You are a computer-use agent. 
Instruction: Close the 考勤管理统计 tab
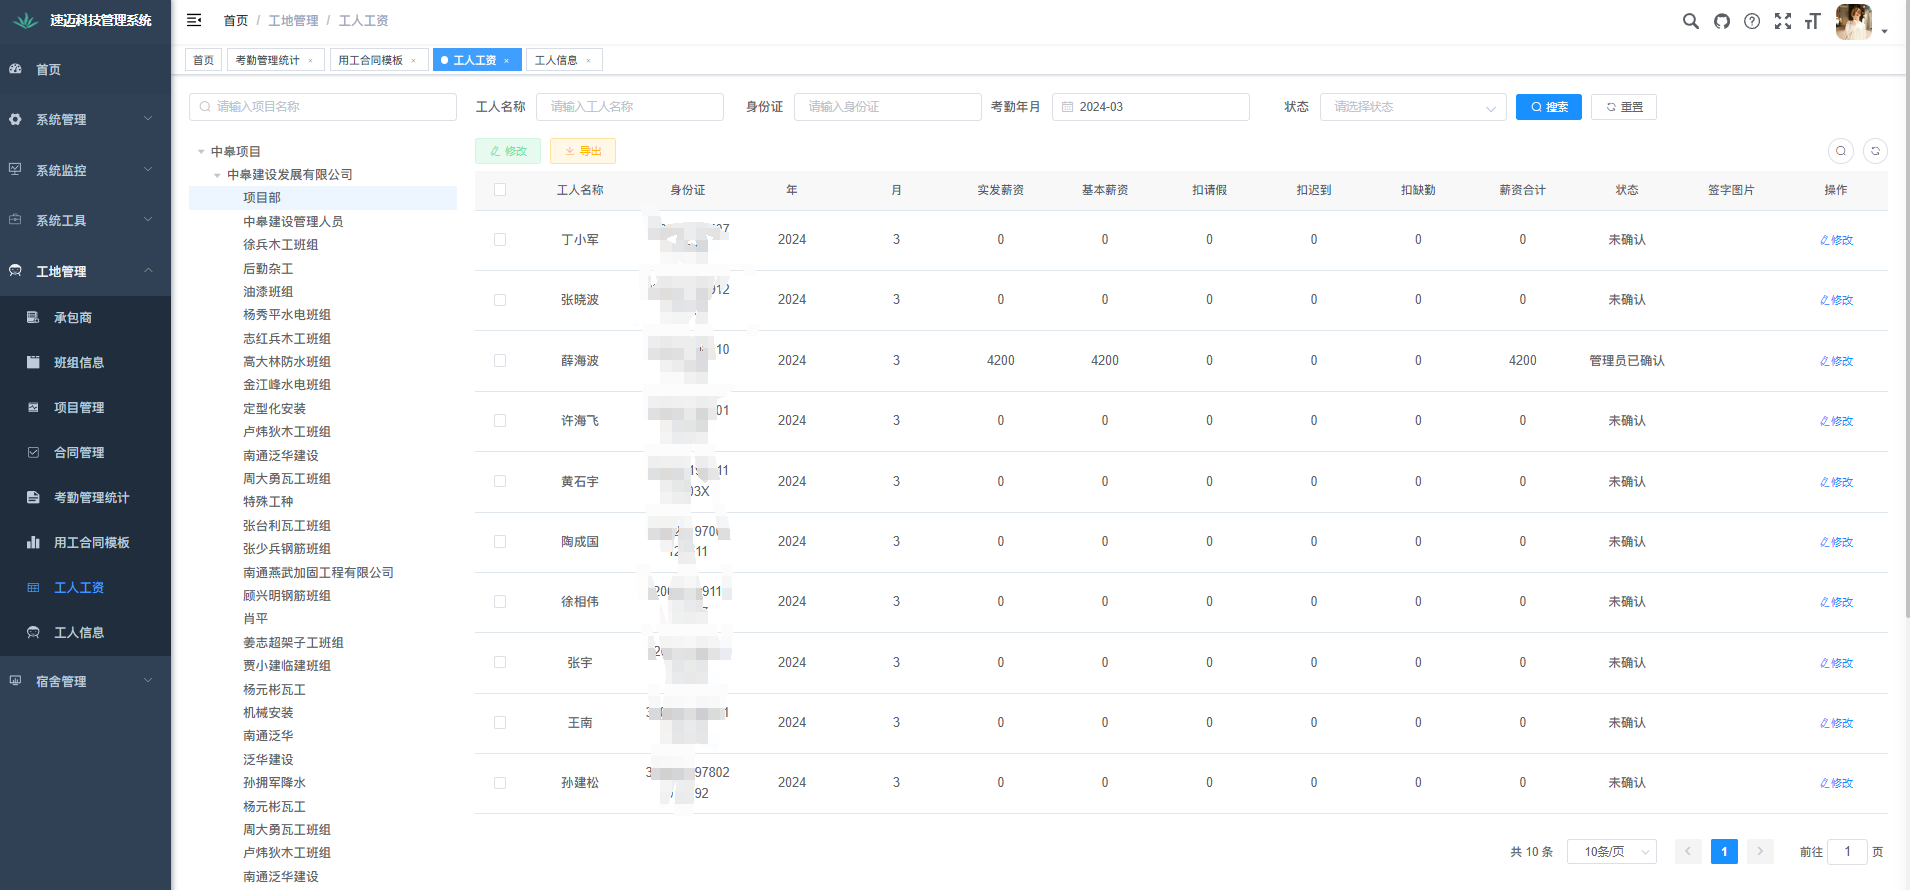[310, 61]
